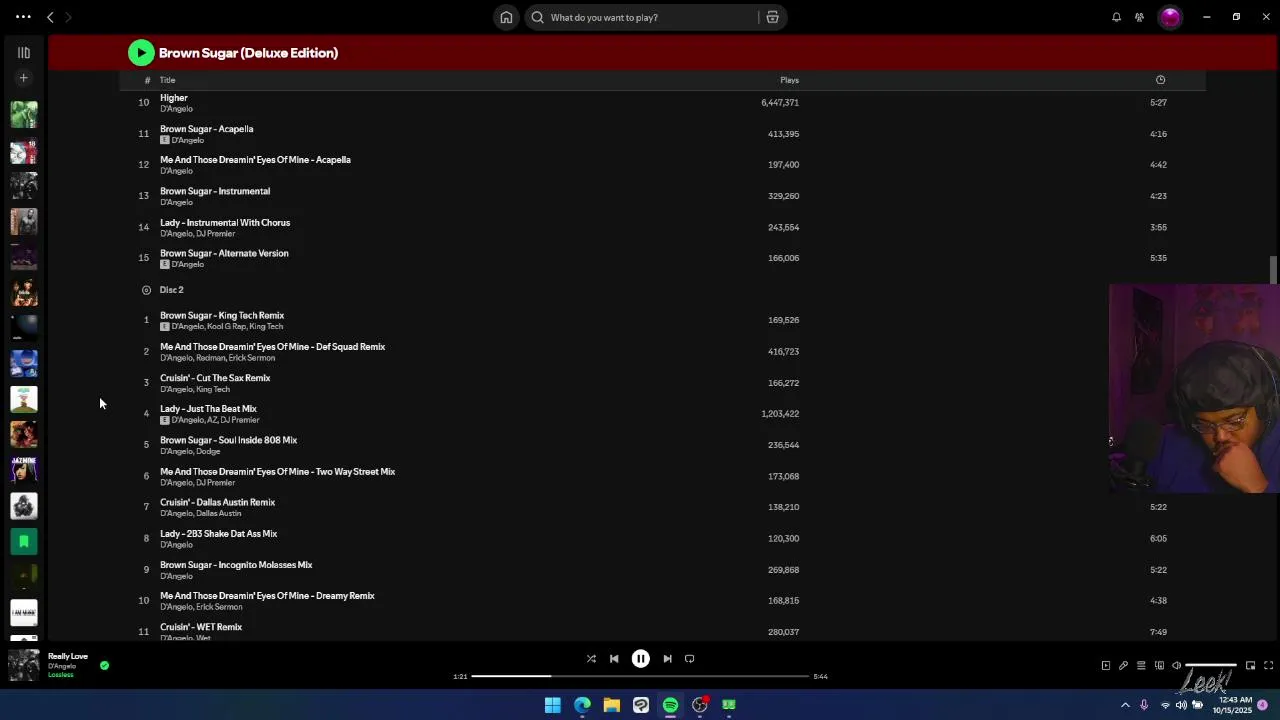Click Really Love now playing album art

coord(24,665)
